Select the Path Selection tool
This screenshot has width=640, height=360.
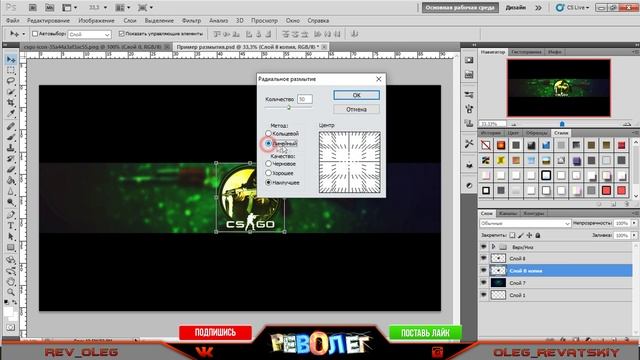[x=11, y=236]
